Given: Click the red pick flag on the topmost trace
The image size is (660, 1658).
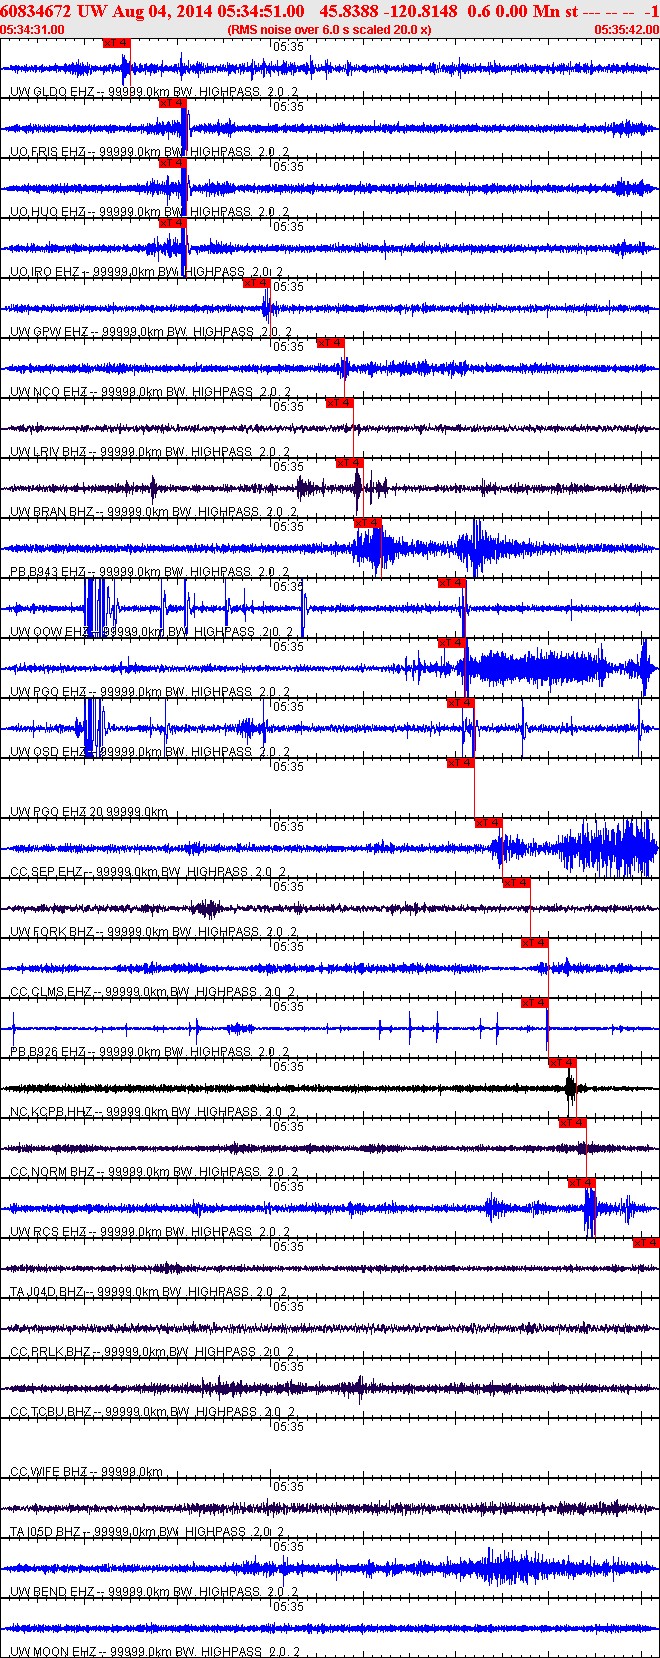Looking at the screenshot, I should [117, 43].
